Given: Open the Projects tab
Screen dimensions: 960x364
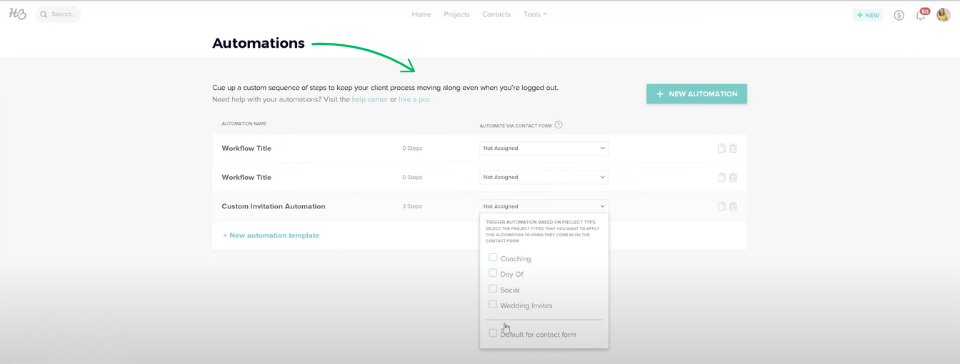Looking at the screenshot, I should 457,14.
